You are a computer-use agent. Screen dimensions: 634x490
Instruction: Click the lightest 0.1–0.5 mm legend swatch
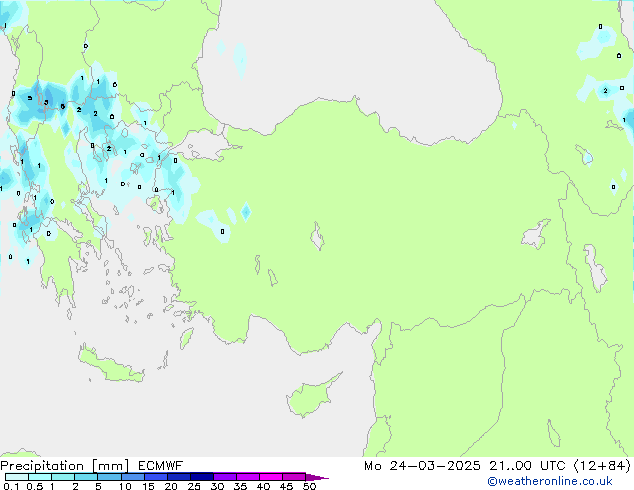point(16,477)
